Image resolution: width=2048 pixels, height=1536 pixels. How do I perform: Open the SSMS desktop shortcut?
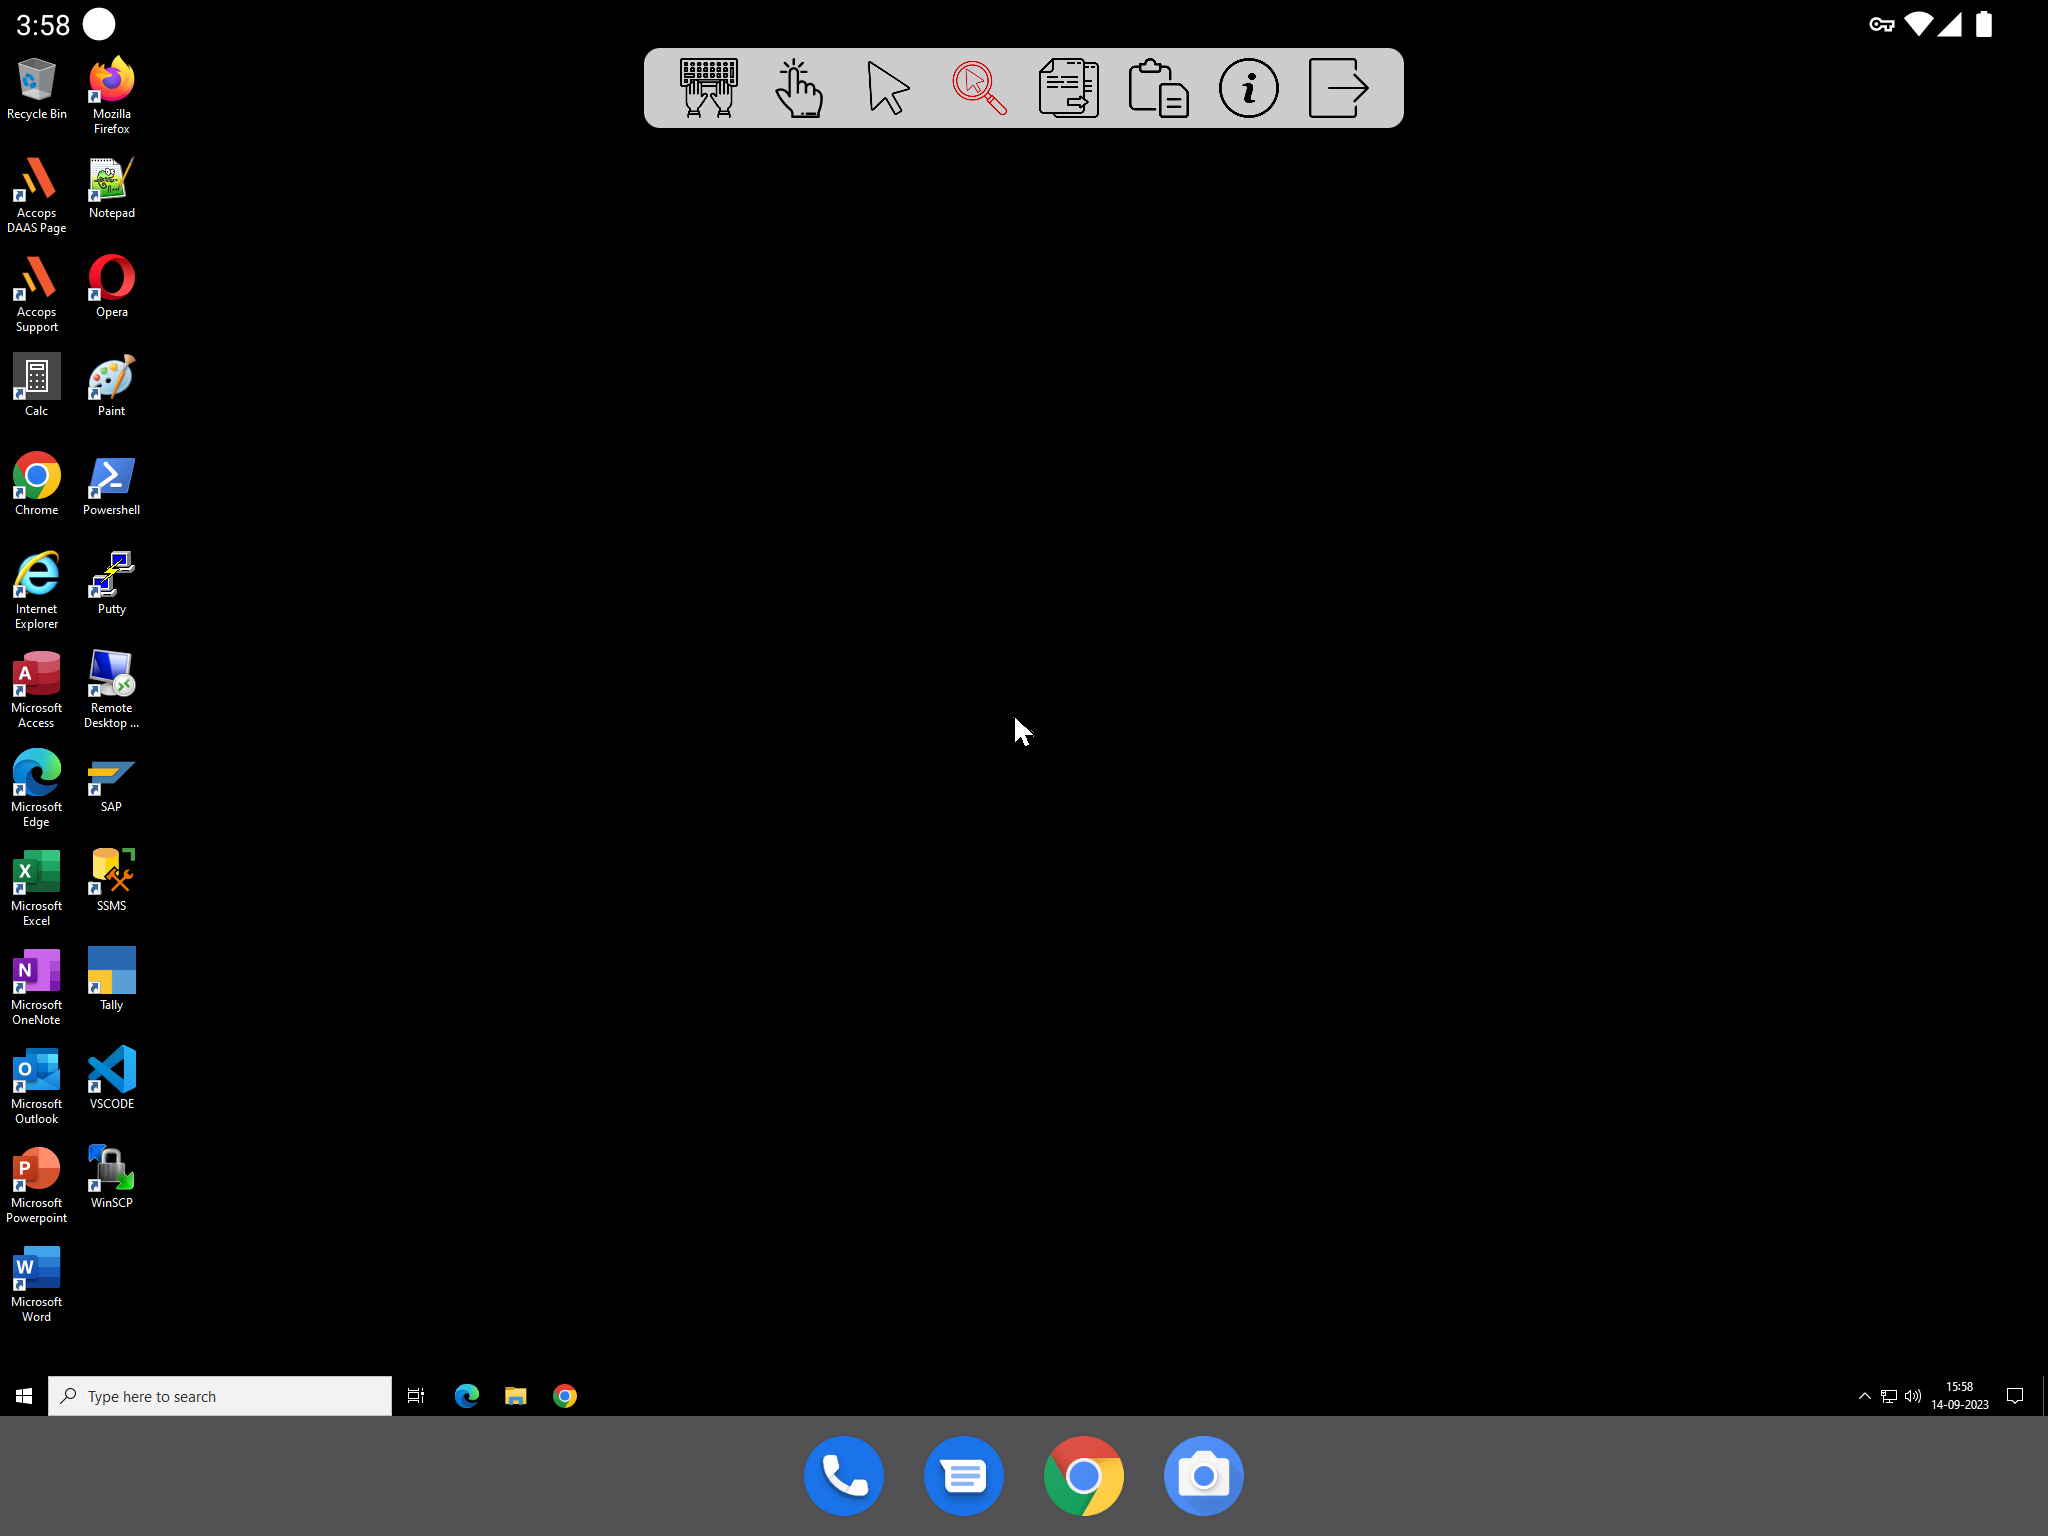[112, 881]
